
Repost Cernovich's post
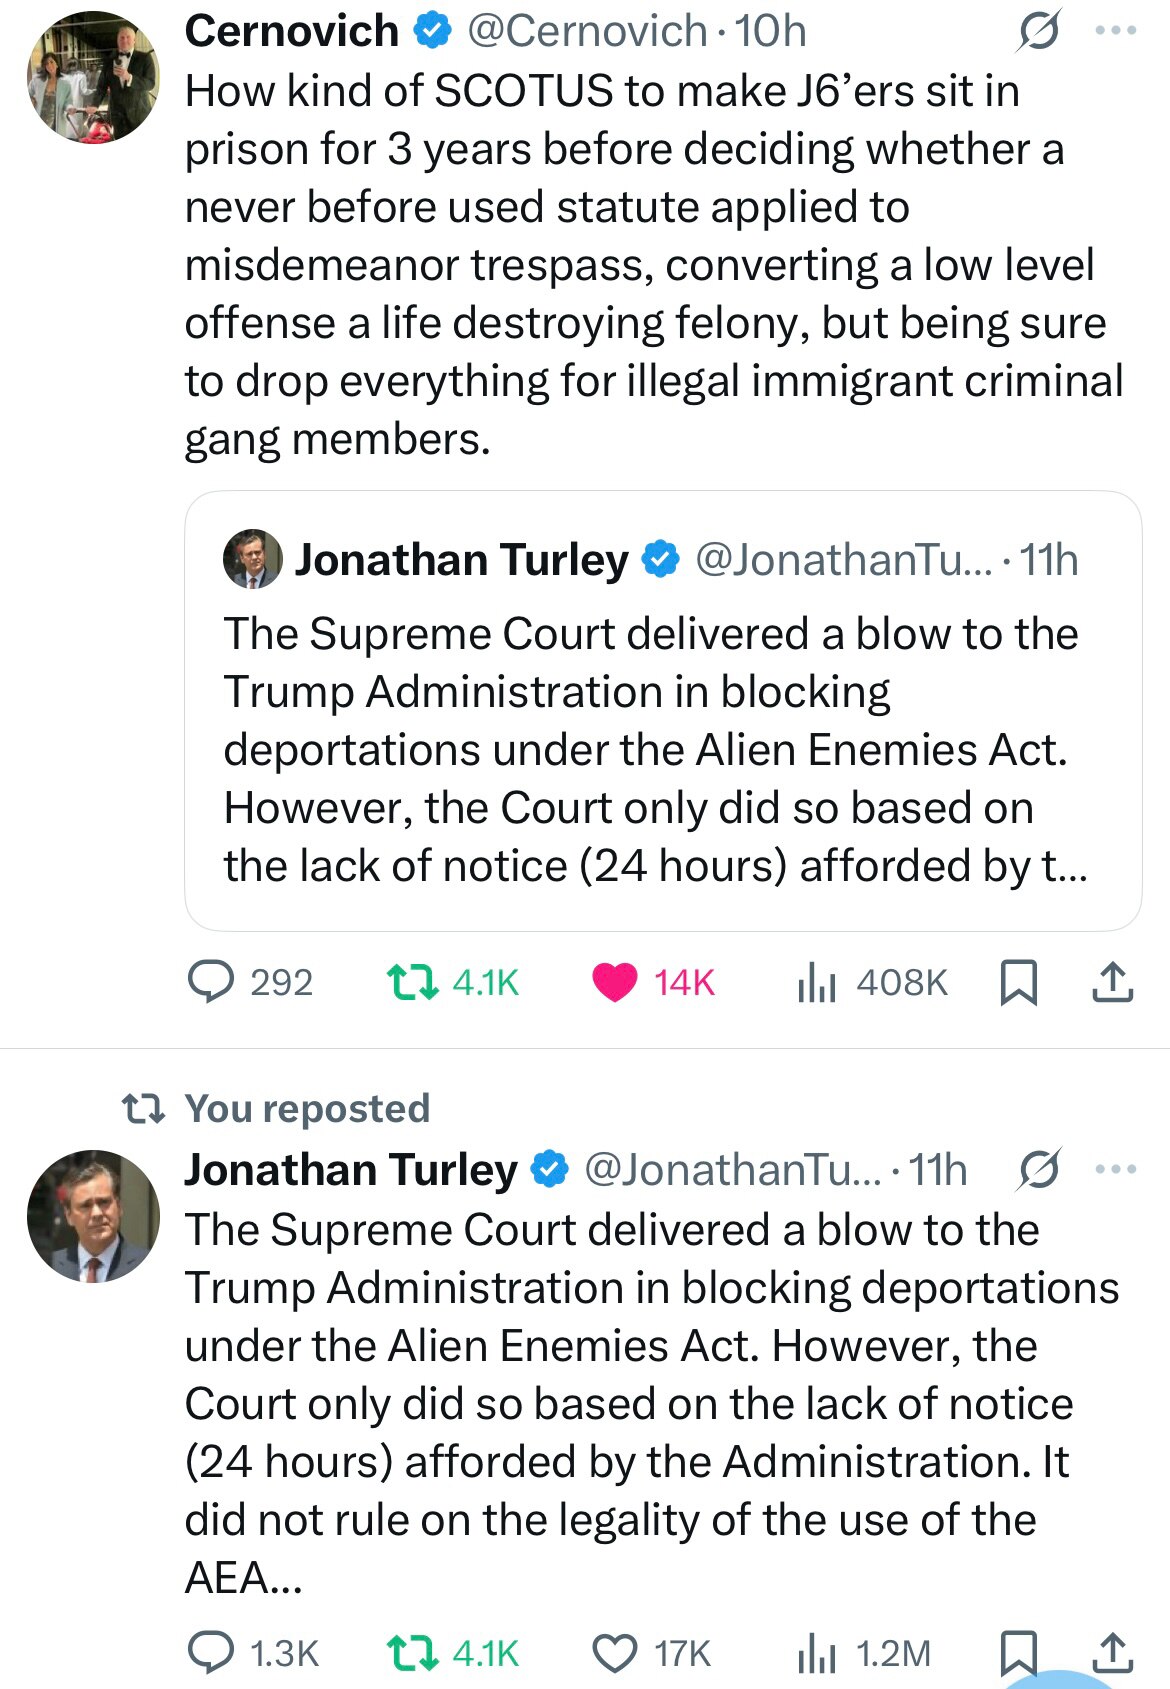[x=412, y=982]
